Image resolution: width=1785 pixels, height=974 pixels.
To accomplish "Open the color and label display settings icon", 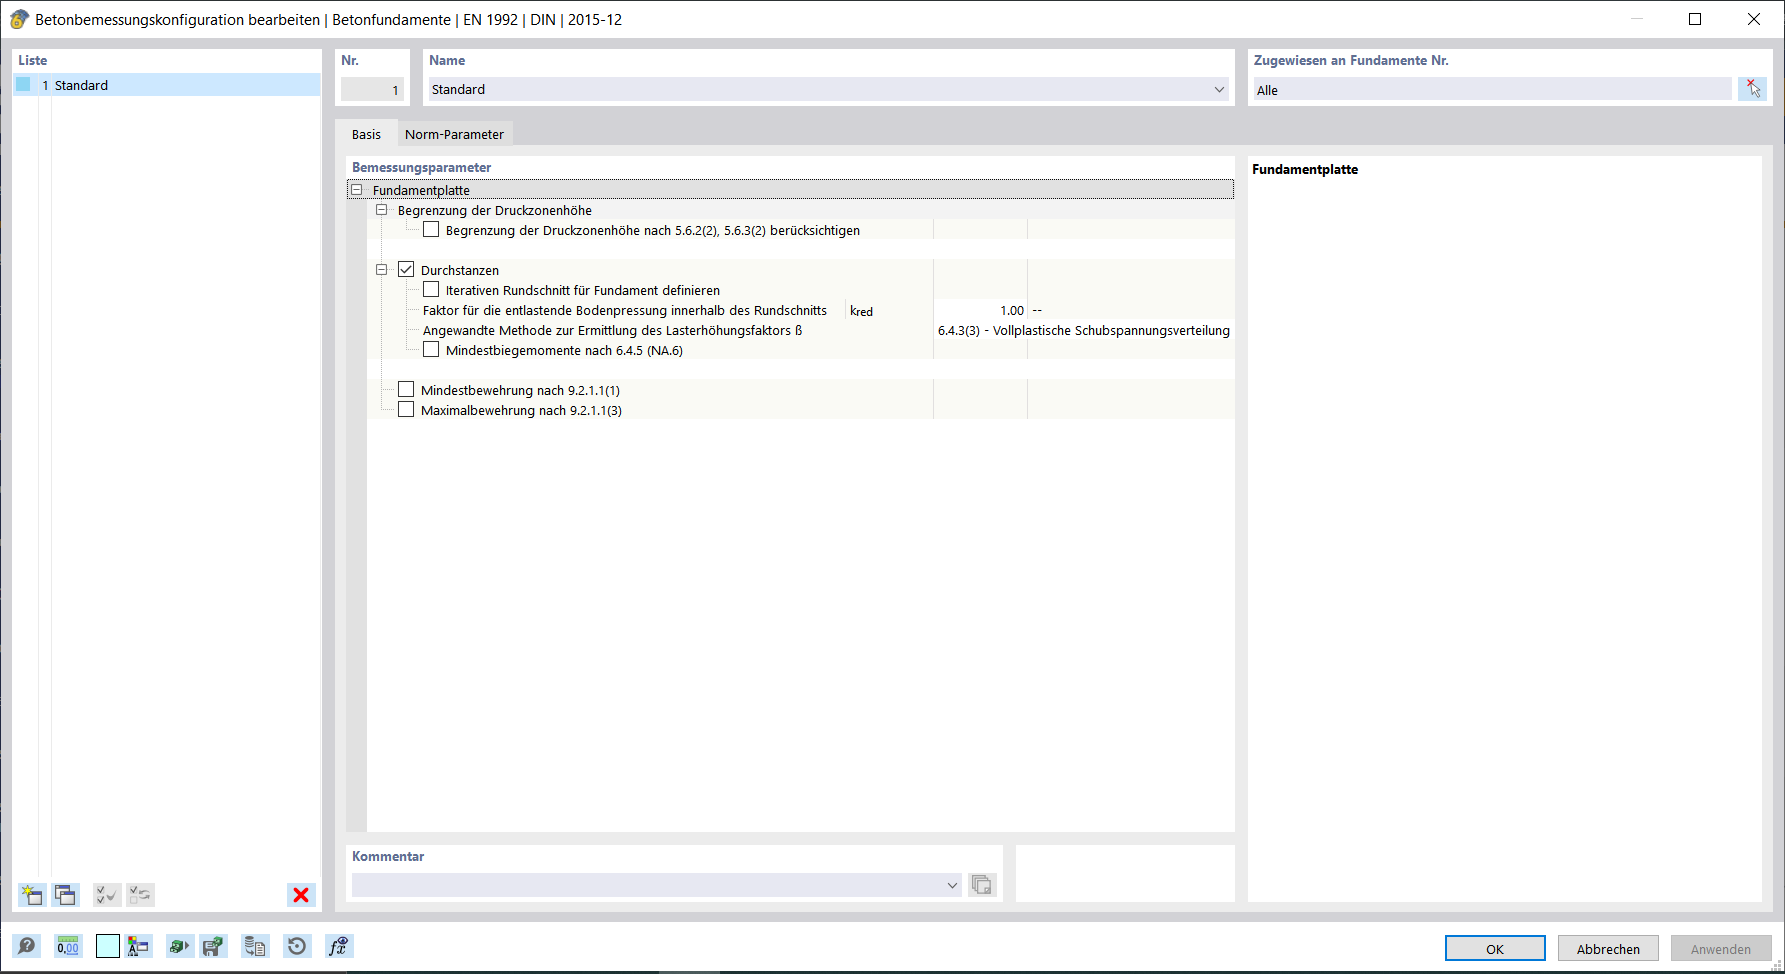I will pos(139,946).
